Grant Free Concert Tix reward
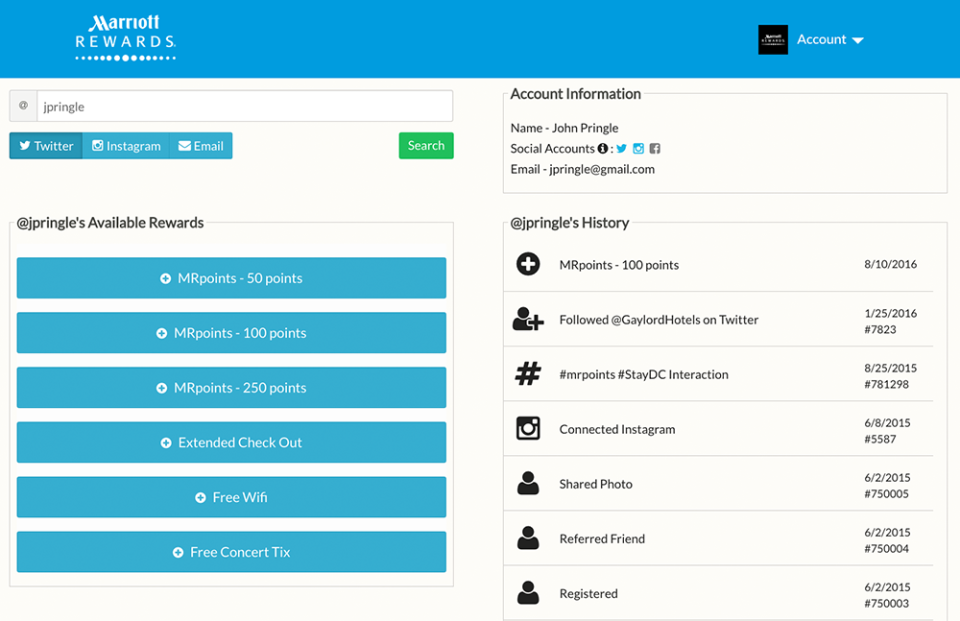Screen dimensions: 960x621 click(x=231, y=552)
